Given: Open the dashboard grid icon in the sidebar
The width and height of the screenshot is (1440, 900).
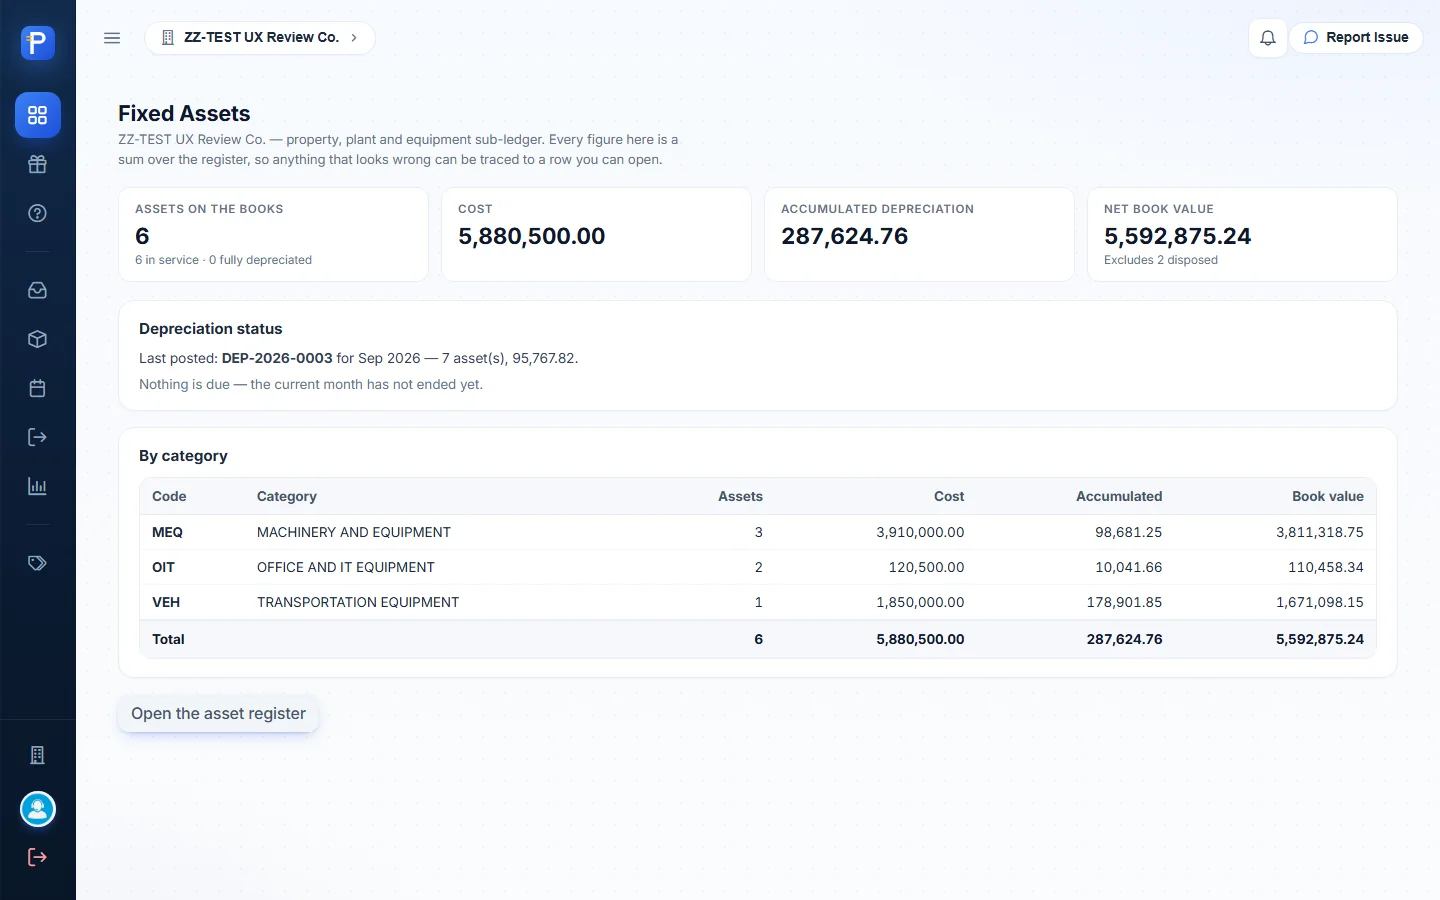Looking at the screenshot, I should pos(38,115).
